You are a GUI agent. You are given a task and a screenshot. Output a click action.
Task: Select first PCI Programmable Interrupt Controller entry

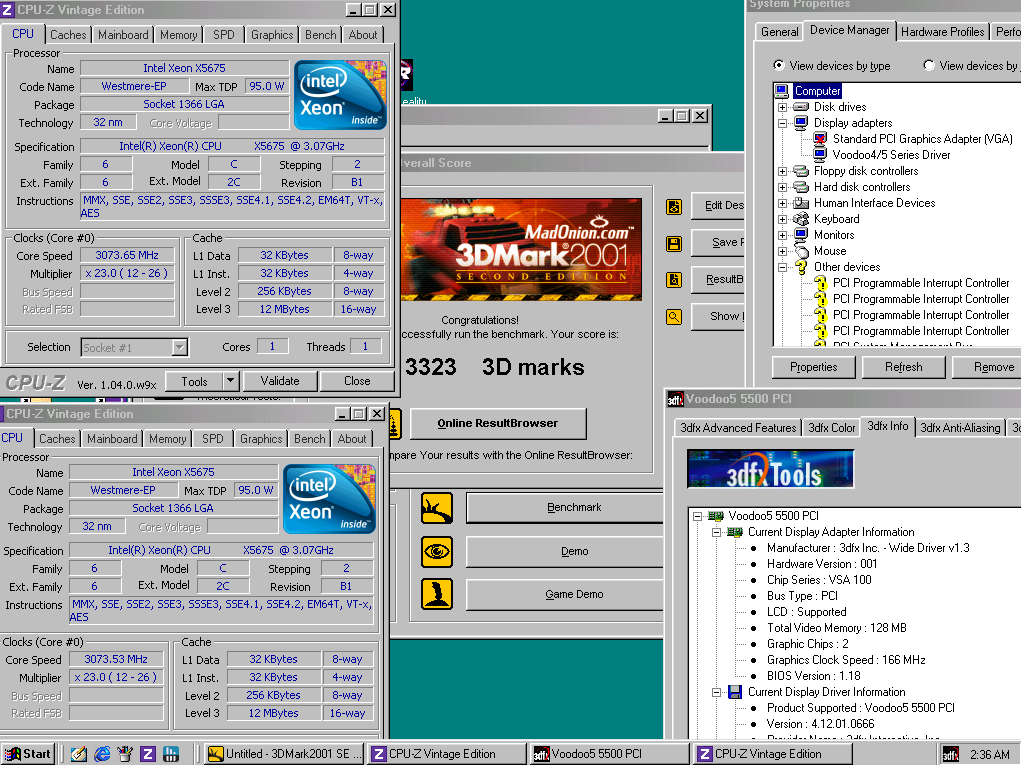point(921,283)
